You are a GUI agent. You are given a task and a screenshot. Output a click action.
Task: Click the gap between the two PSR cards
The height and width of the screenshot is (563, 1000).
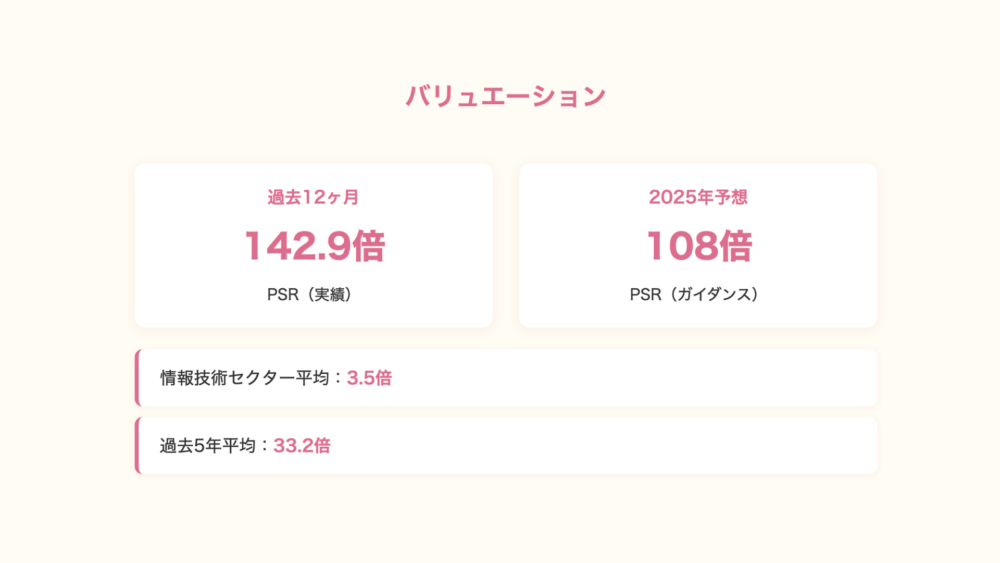[506, 246]
